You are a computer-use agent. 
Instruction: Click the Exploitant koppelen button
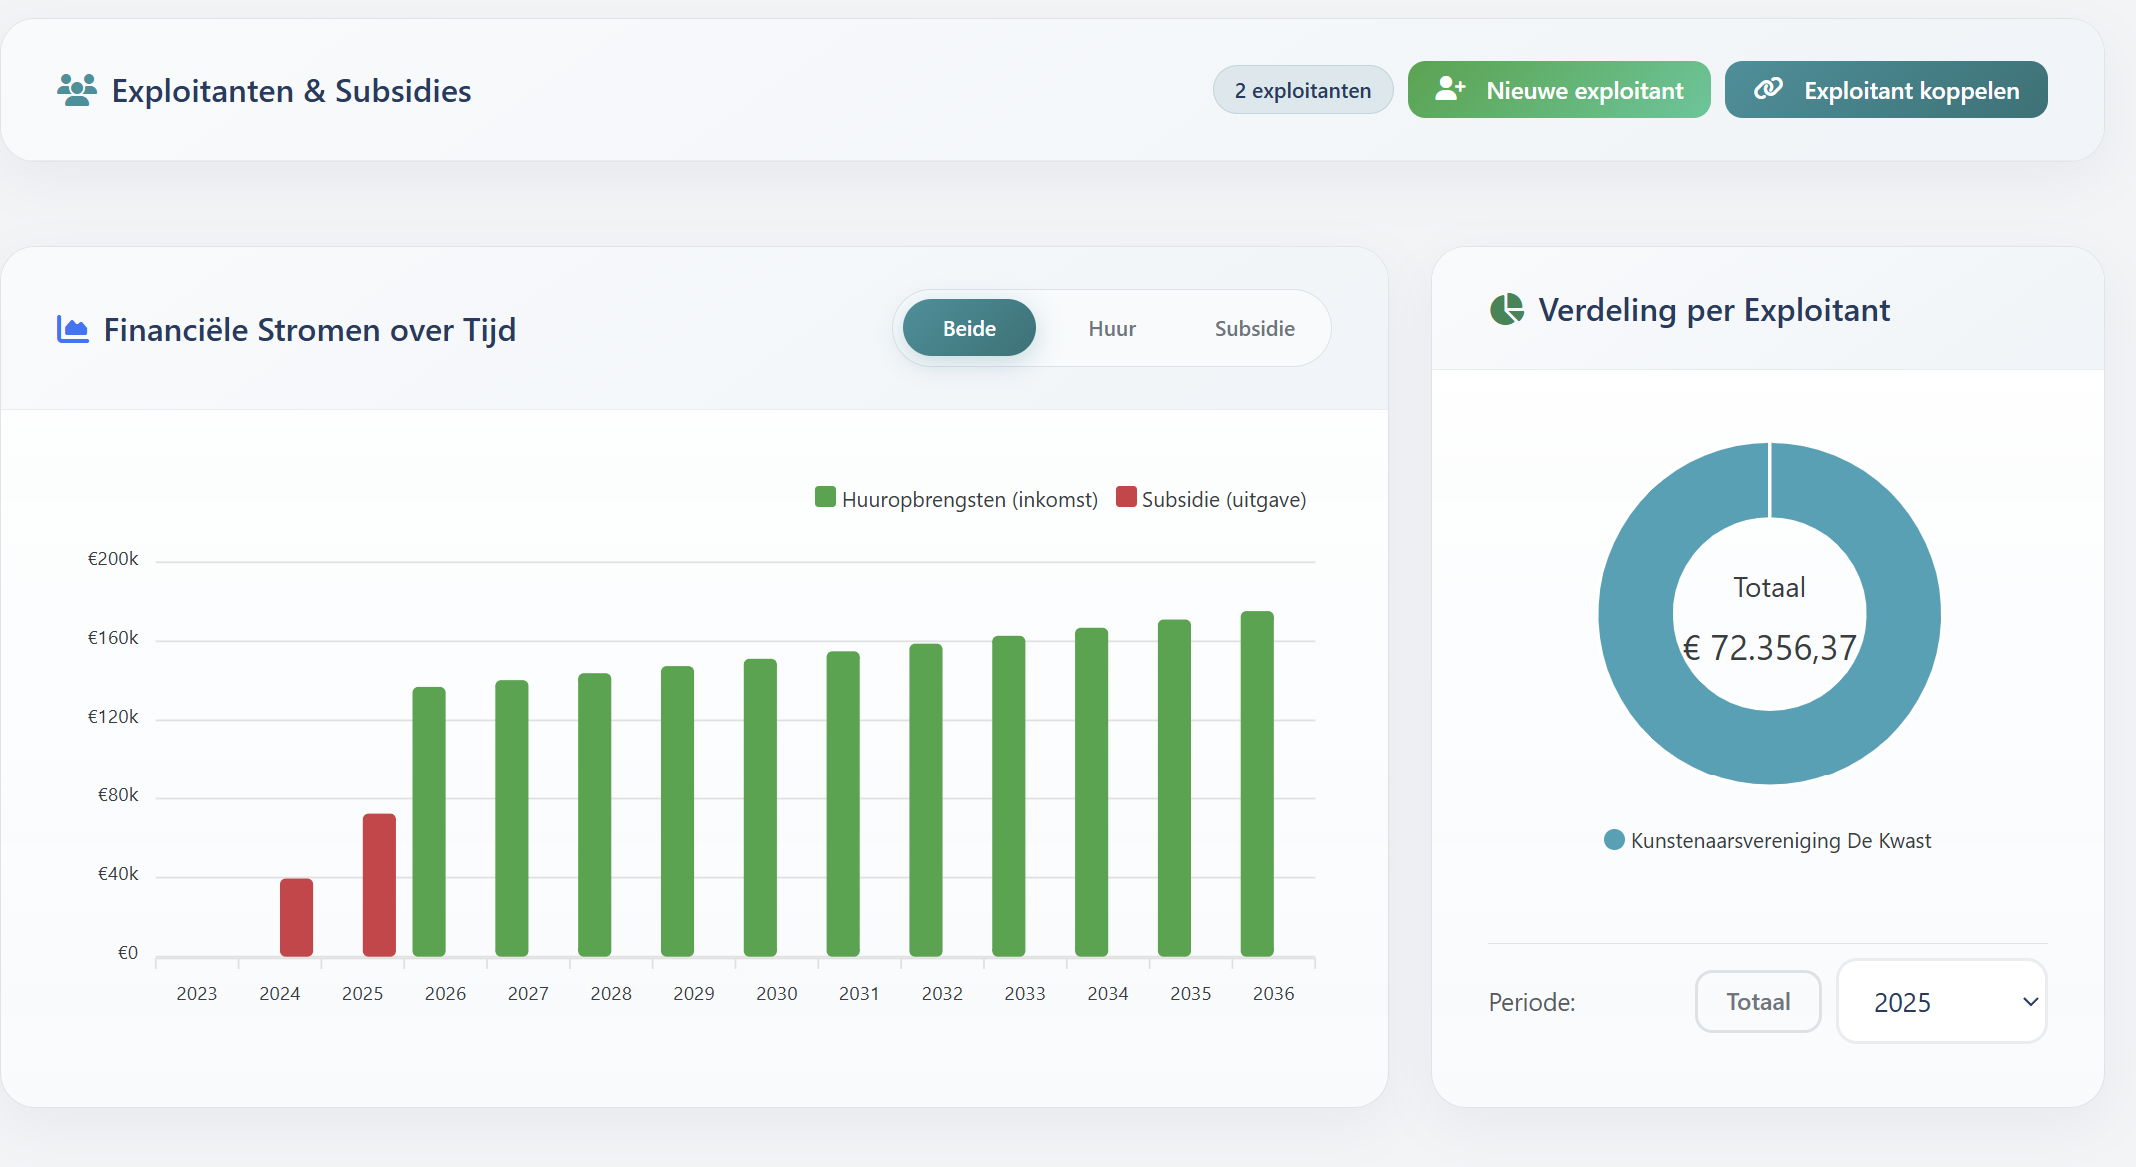click(1885, 89)
